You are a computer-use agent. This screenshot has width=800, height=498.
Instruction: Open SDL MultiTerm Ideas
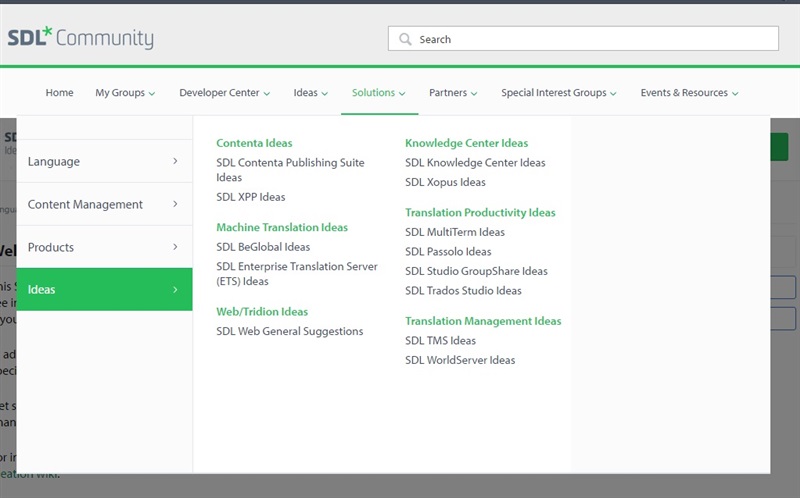point(455,232)
